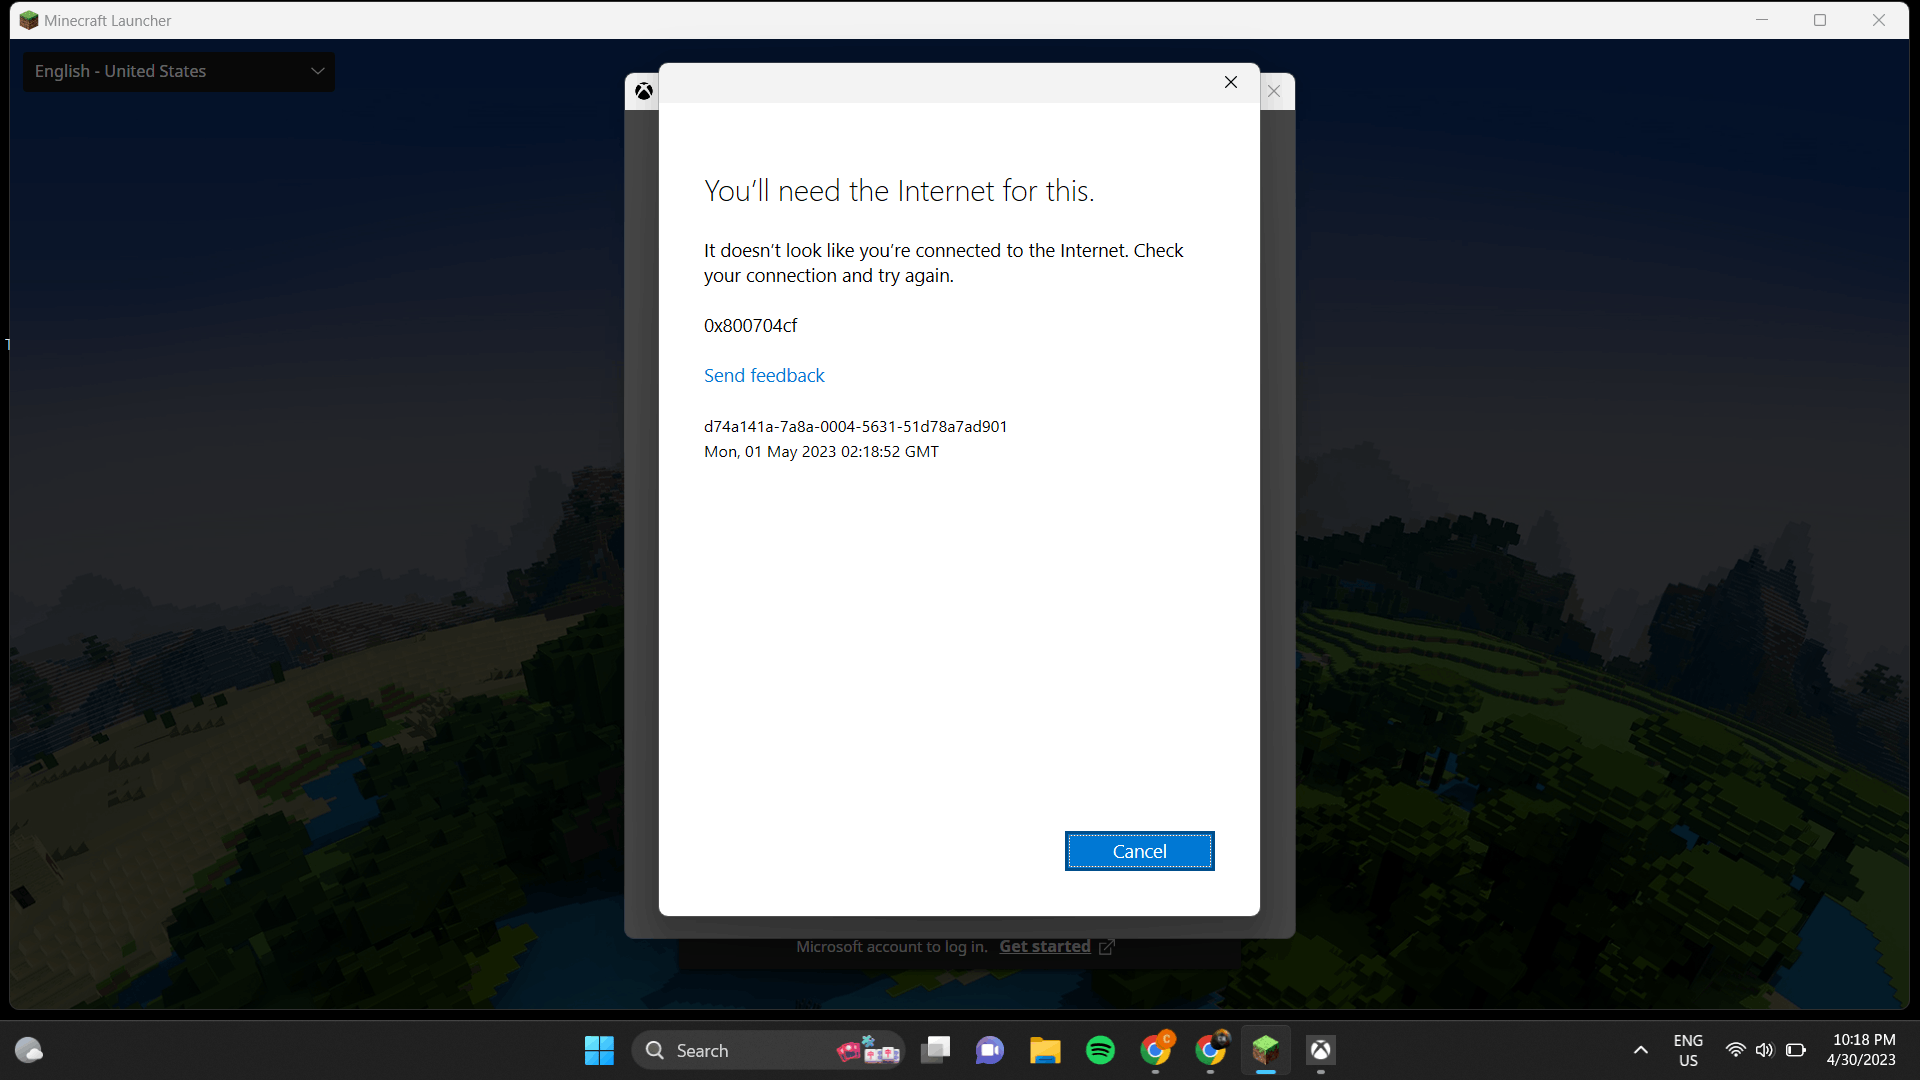The height and width of the screenshot is (1080, 1920).
Task: Toggle the battery indicator in taskbar
Action: (1795, 1048)
